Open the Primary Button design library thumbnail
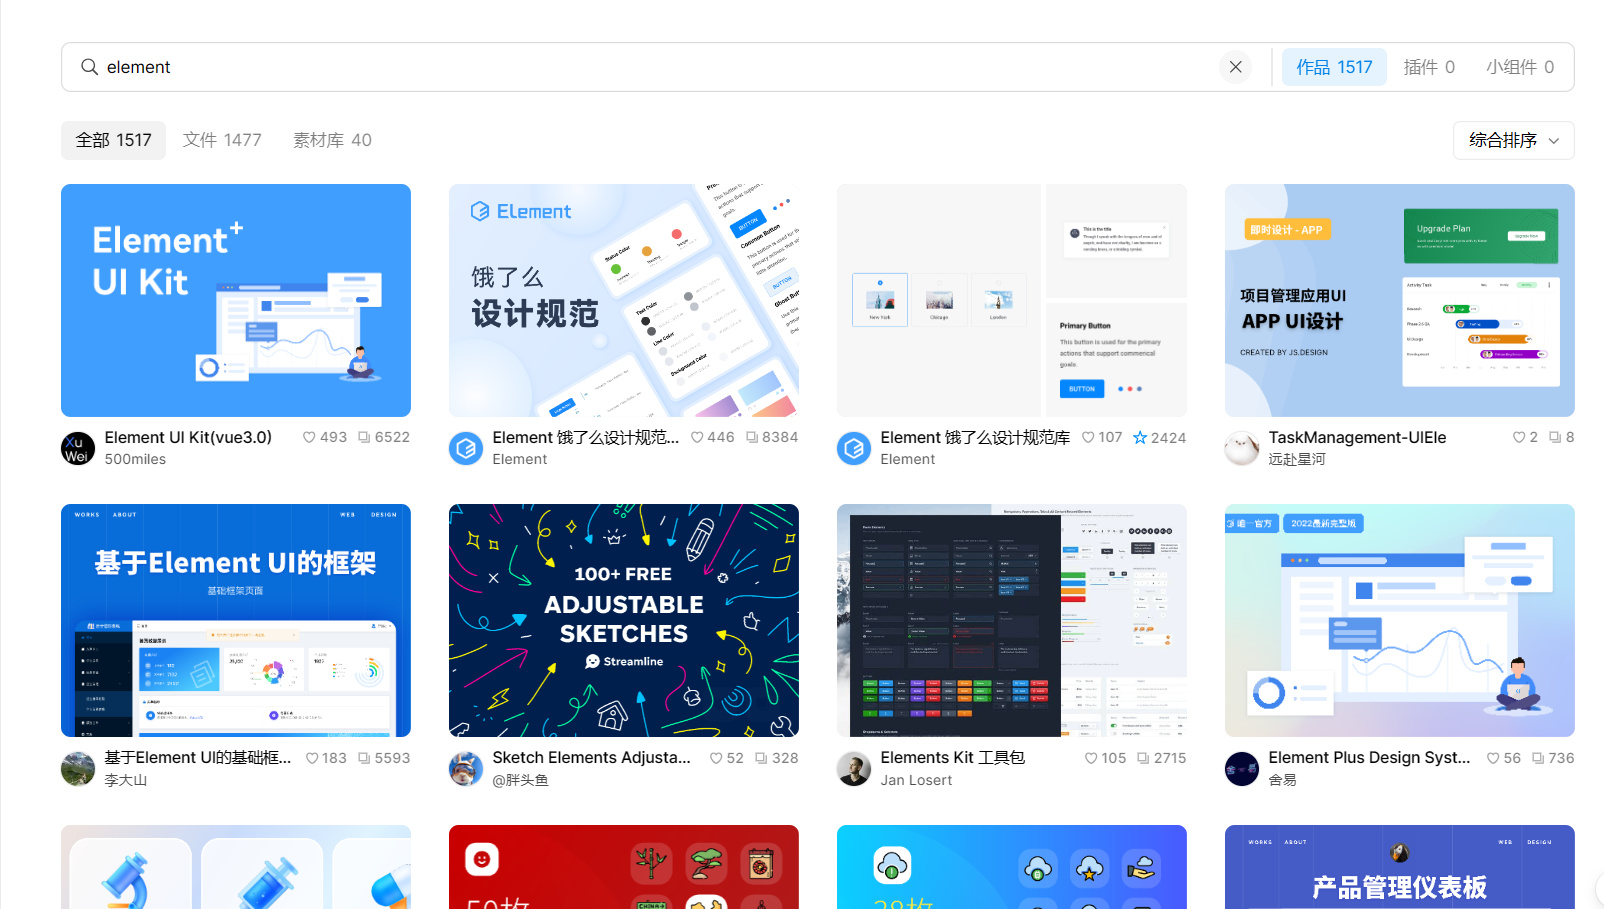 click(x=1012, y=300)
